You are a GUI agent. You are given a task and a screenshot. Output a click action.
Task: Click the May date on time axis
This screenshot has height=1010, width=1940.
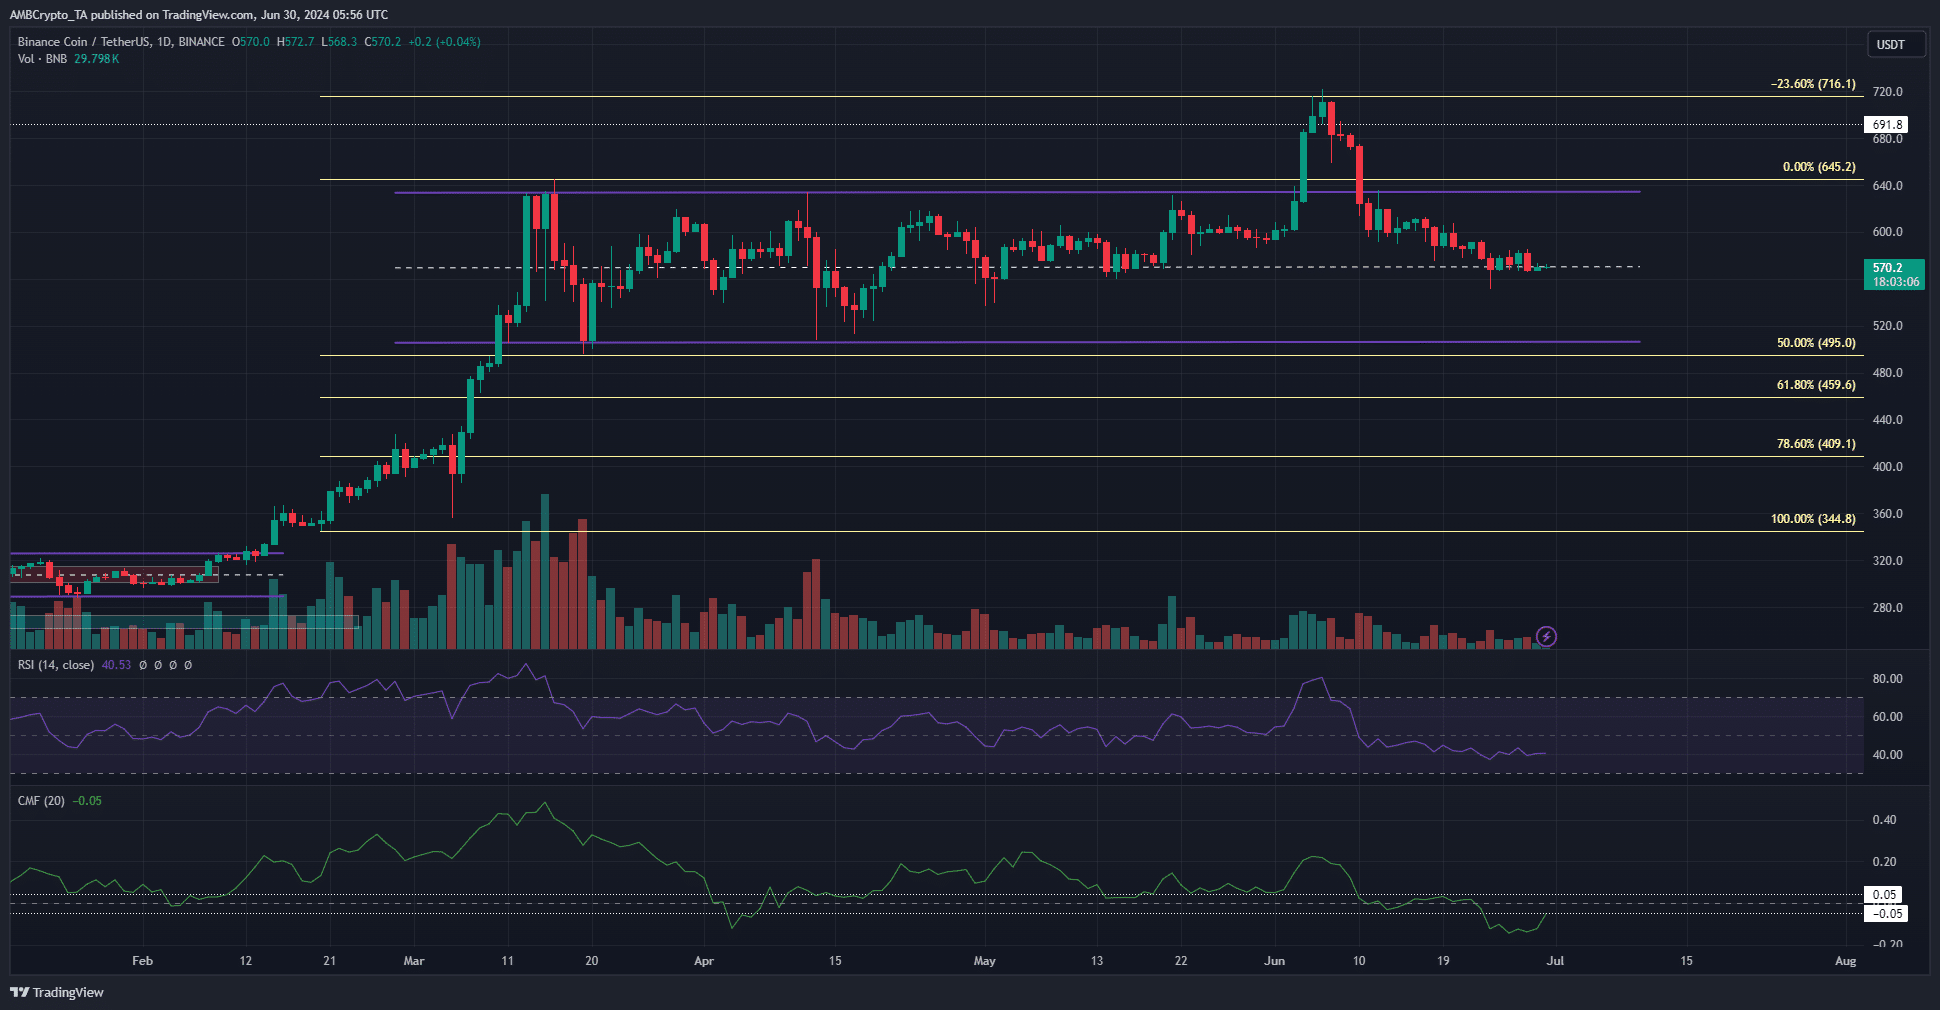point(985,961)
